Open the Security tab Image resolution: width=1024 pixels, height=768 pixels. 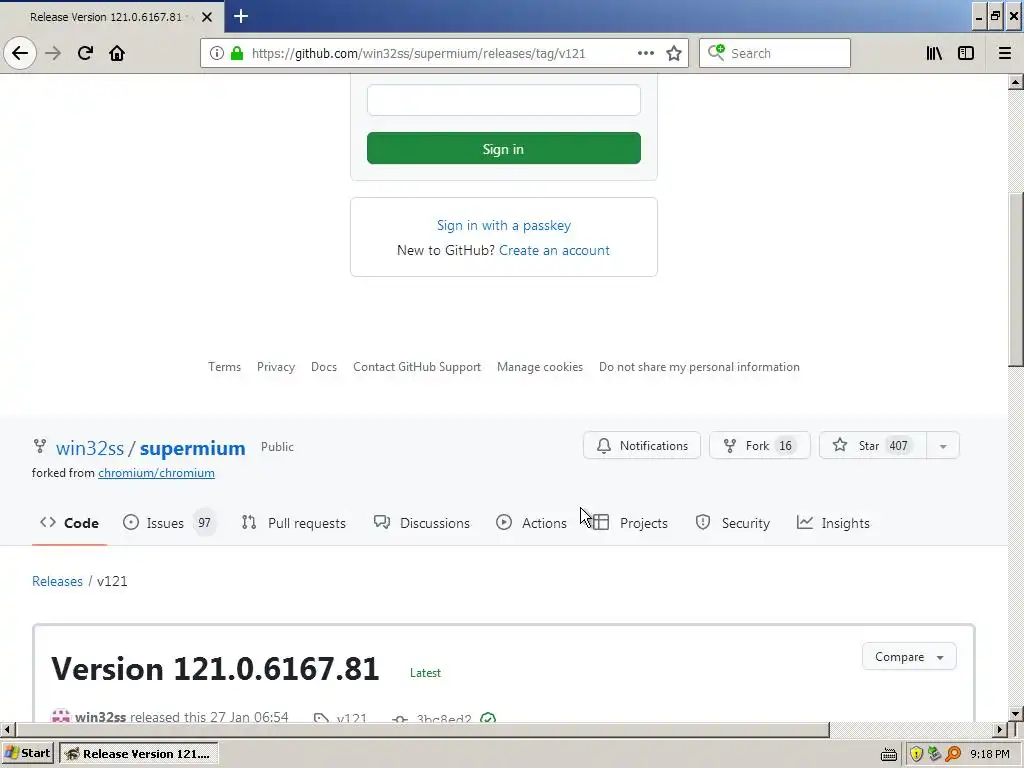point(733,523)
